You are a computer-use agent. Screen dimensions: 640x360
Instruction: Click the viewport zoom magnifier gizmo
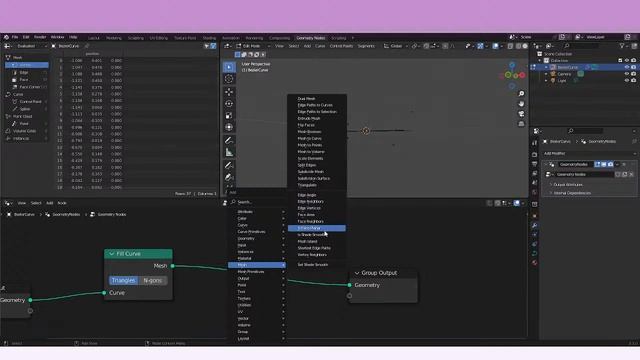(x=521, y=94)
